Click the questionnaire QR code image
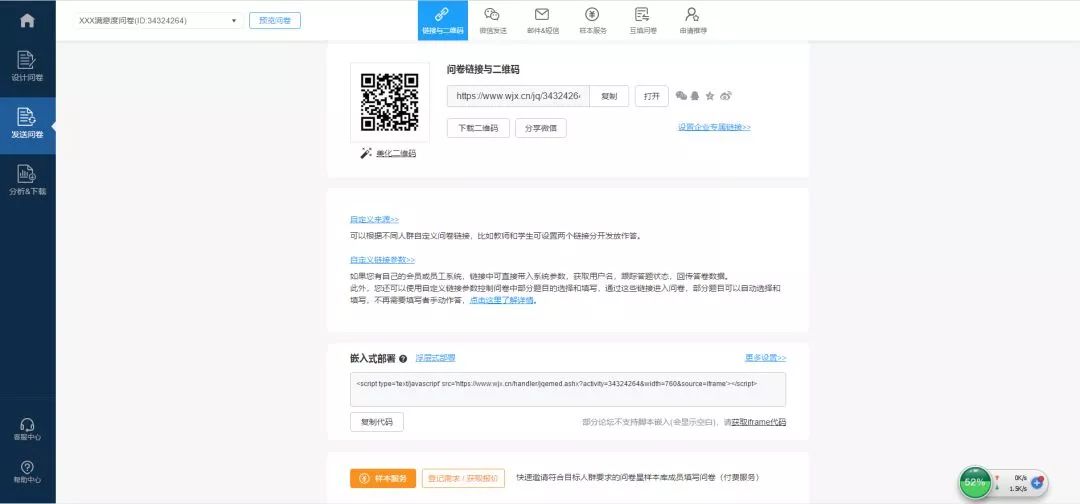 (x=390, y=102)
